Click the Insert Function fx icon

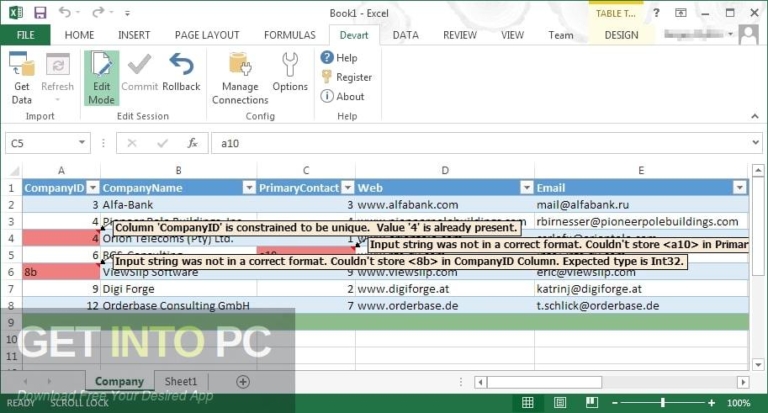click(192, 143)
